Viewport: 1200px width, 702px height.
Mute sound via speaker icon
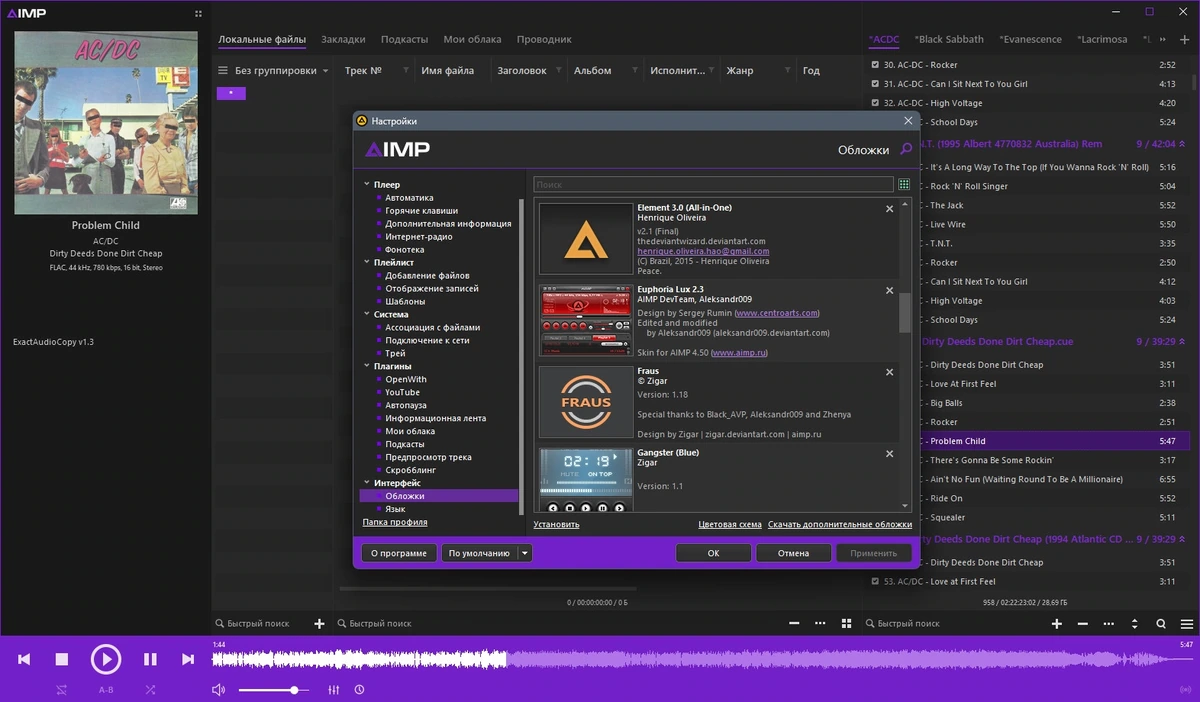point(219,690)
